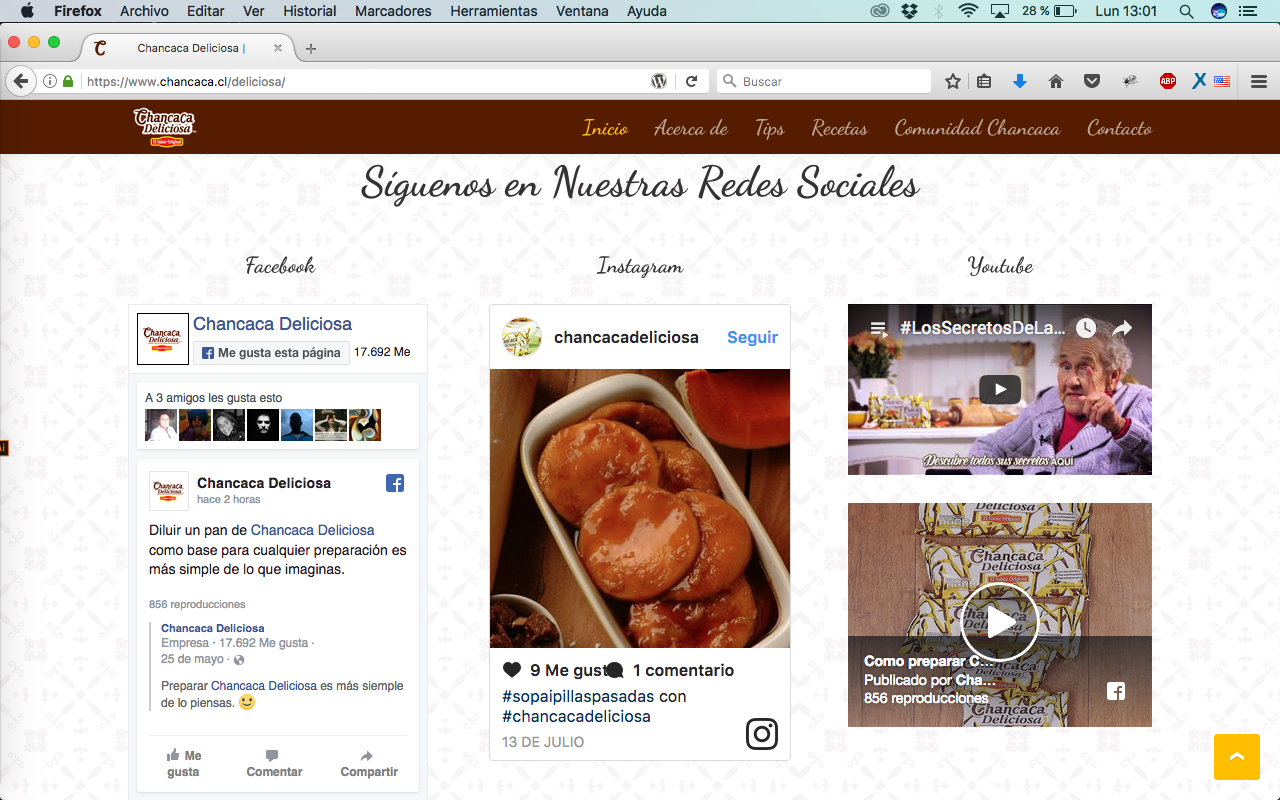Click the Buscar search field
Image resolution: width=1280 pixels, height=800 pixels.
[x=824, y=81]
